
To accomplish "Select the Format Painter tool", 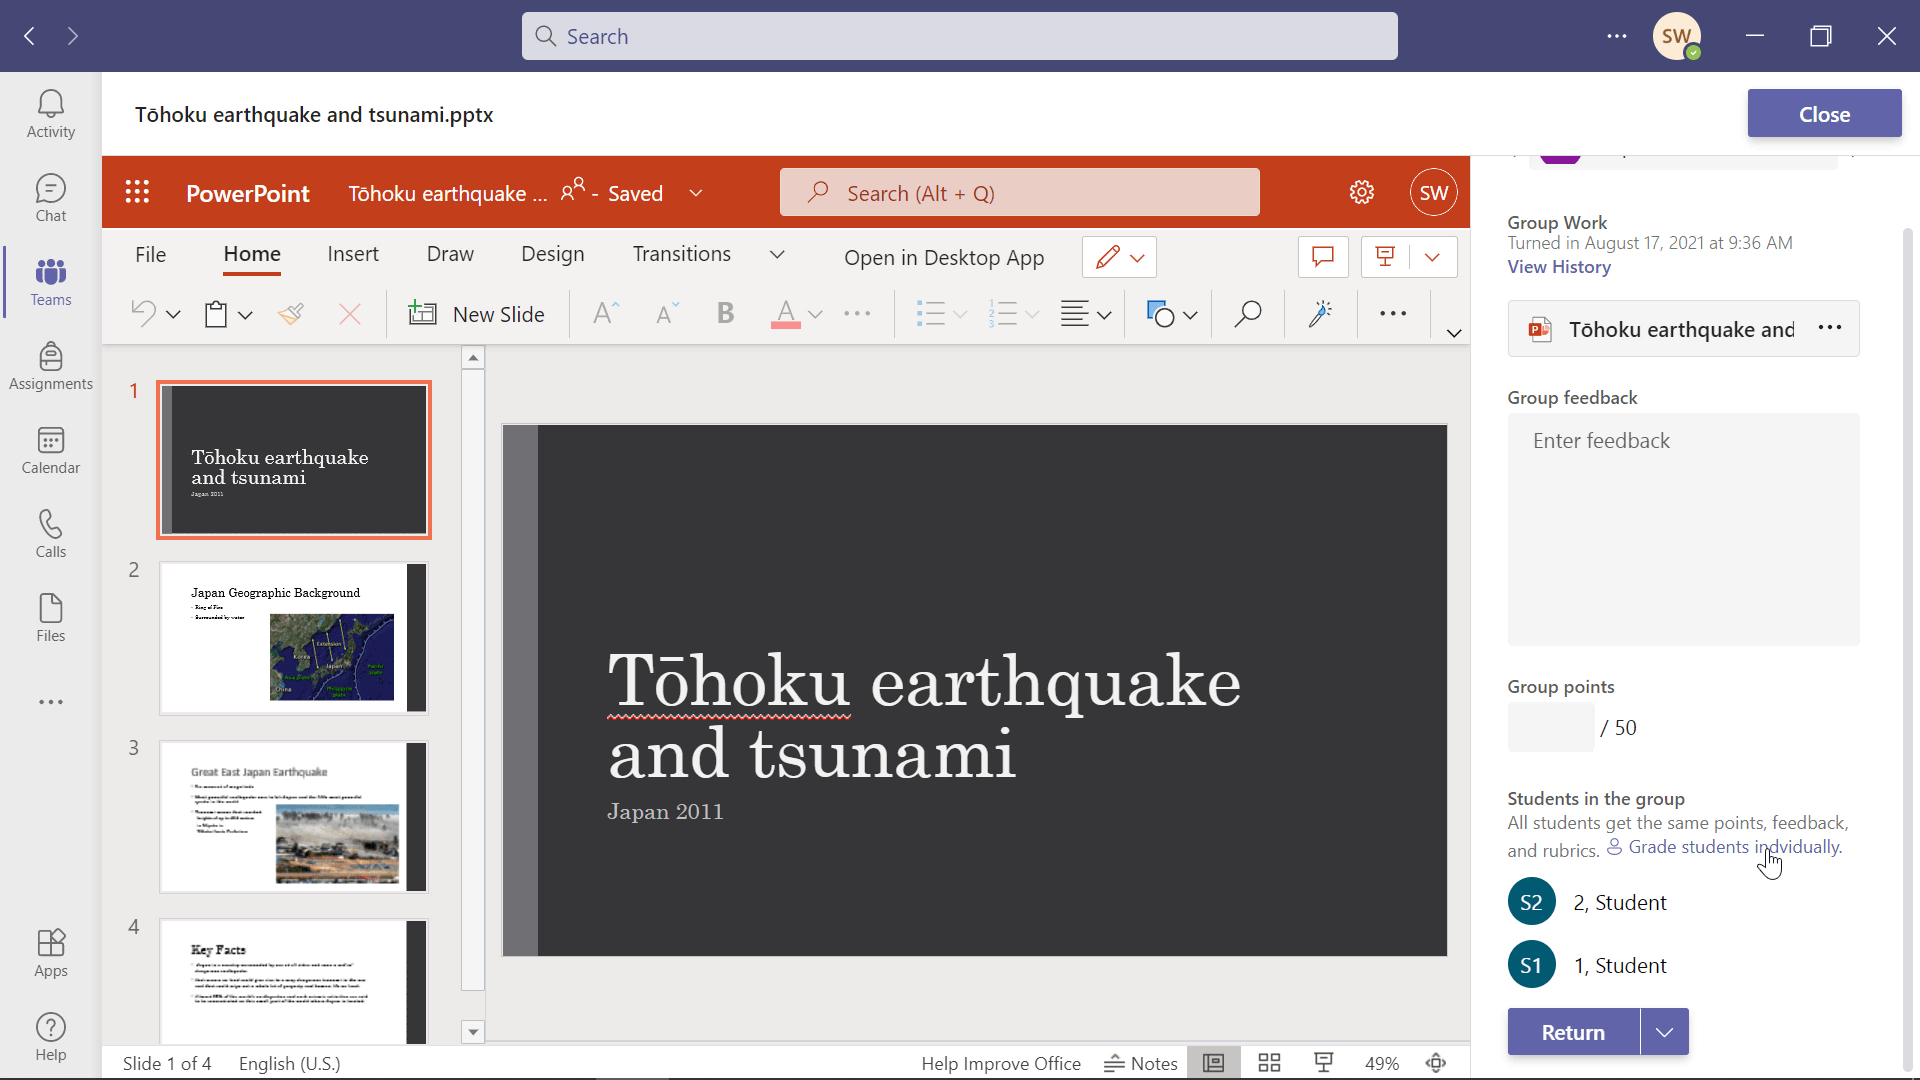I will click(x=289, y=314).
